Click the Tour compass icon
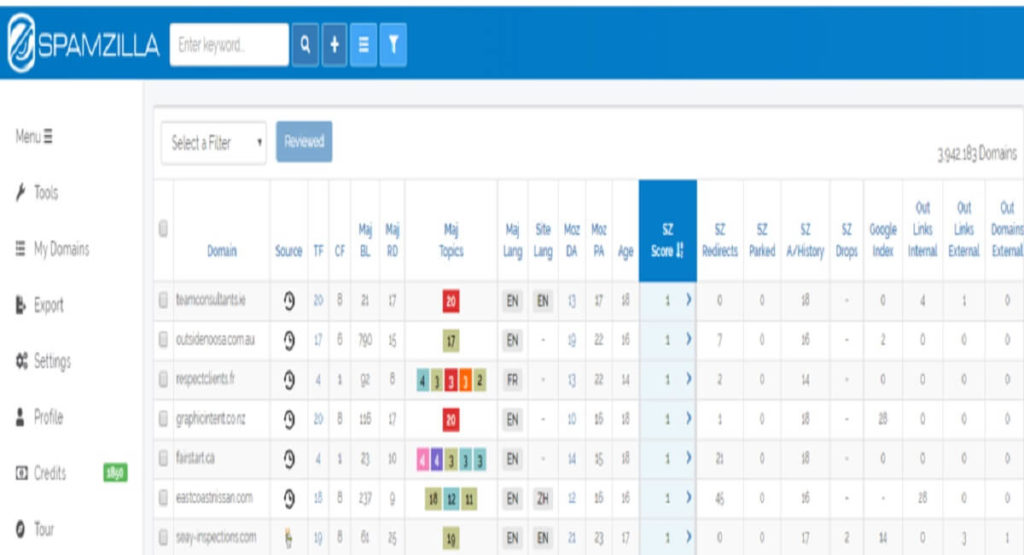 tap(21, 528)
